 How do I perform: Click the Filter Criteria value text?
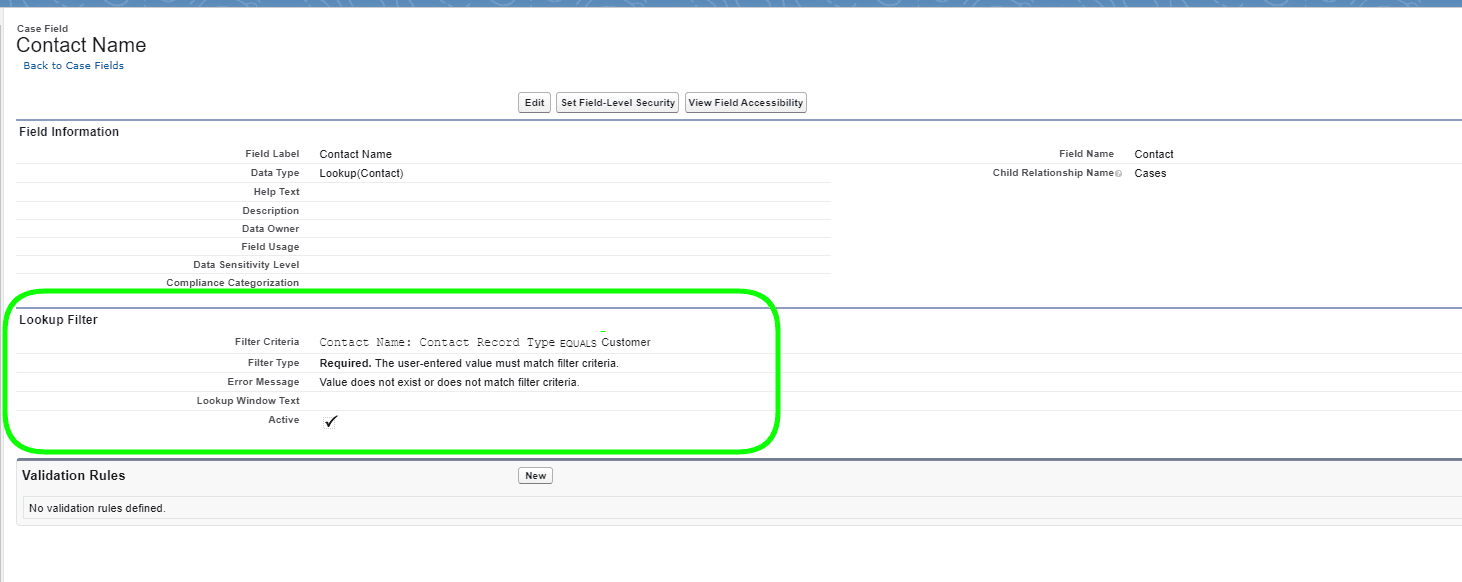coord(484,342)
